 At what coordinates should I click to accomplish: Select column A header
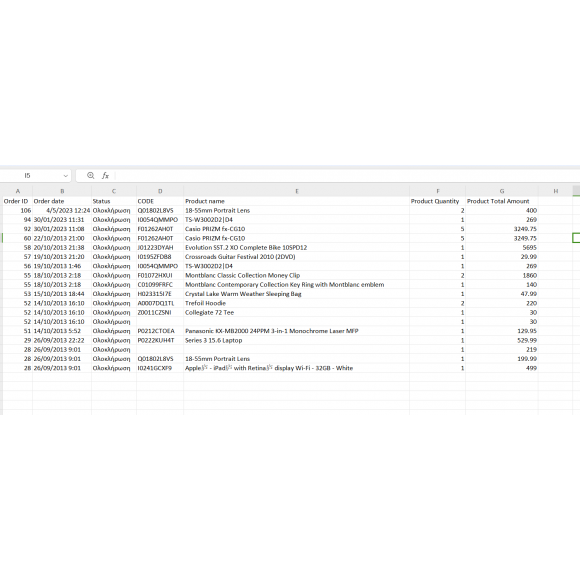point(17,191)
